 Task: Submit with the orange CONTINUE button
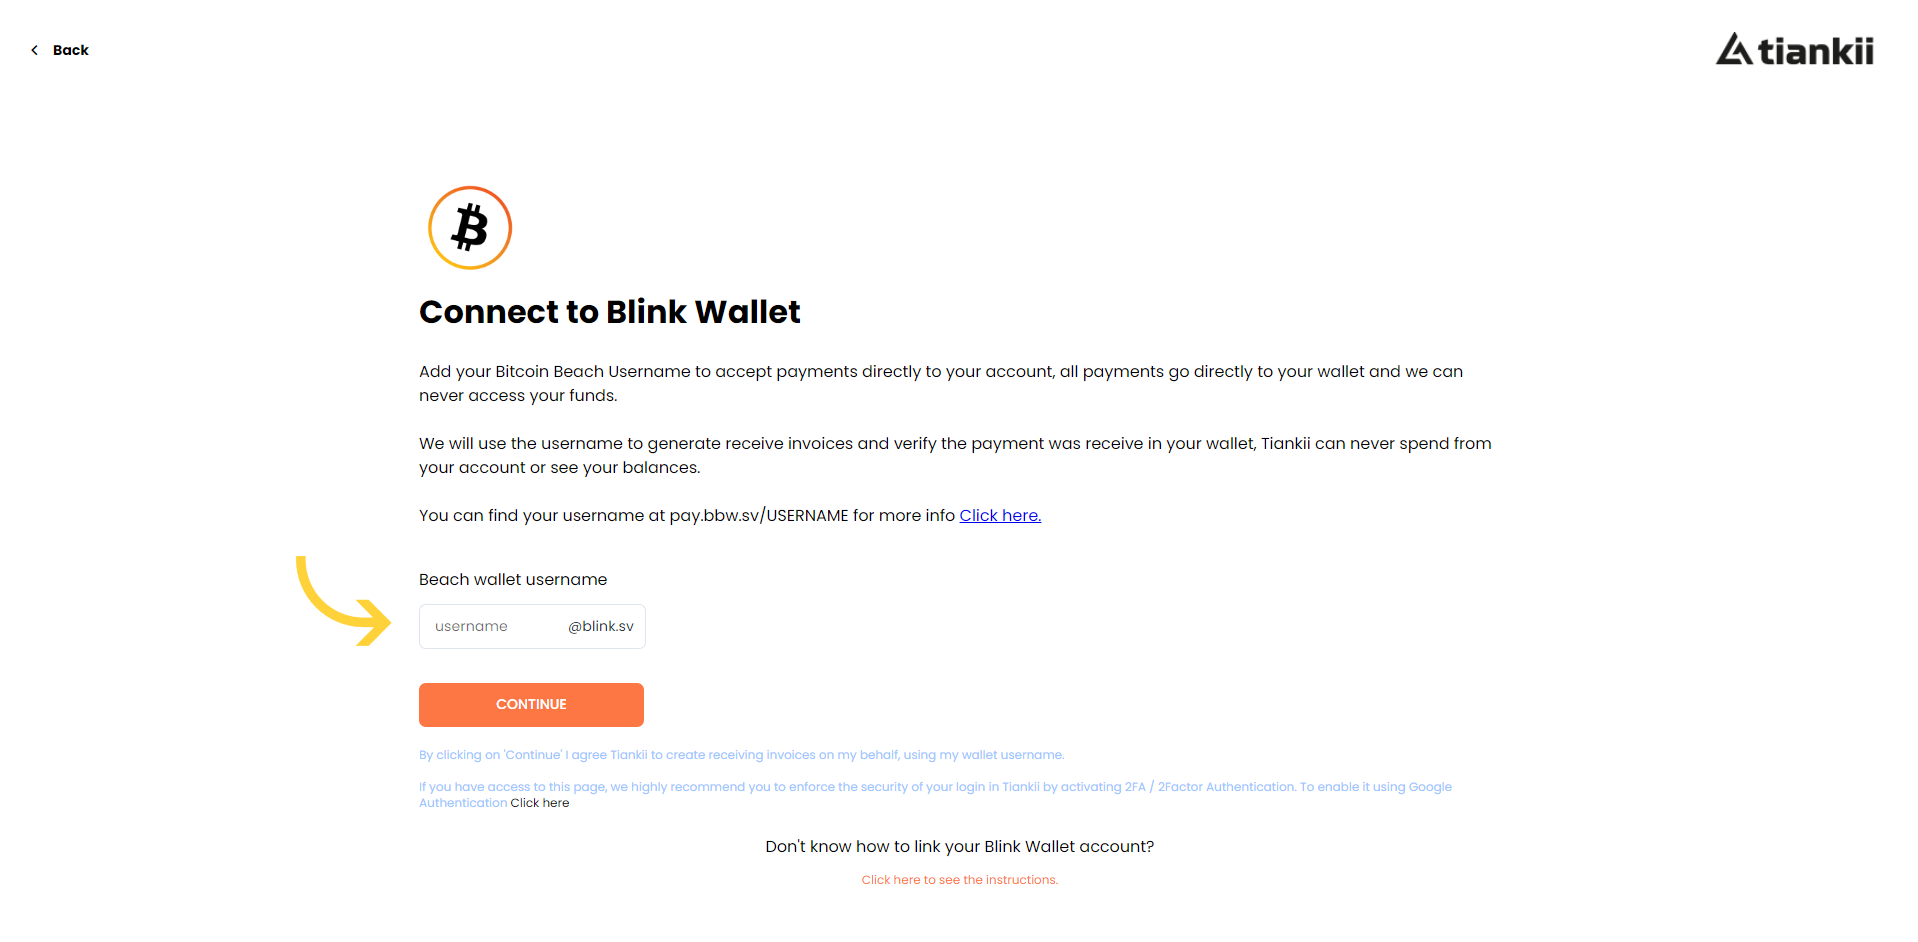click(531, 705)
